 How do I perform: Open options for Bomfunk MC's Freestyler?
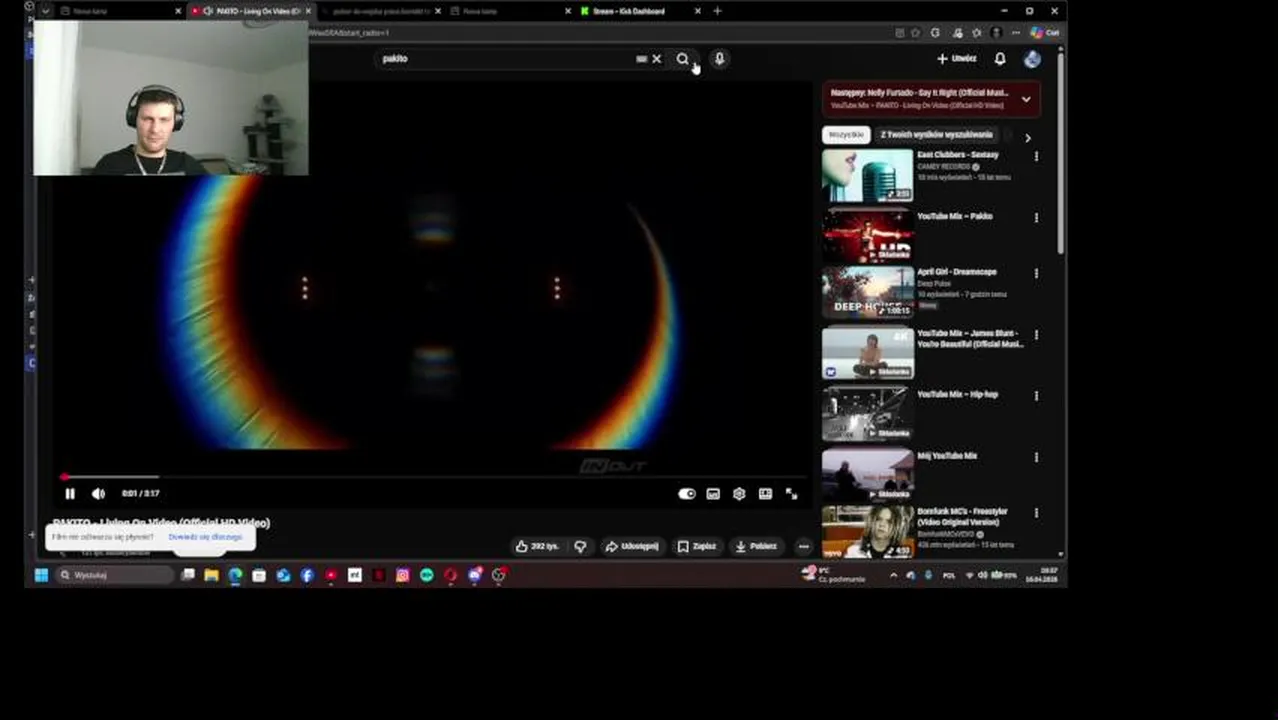[1036, 513]
